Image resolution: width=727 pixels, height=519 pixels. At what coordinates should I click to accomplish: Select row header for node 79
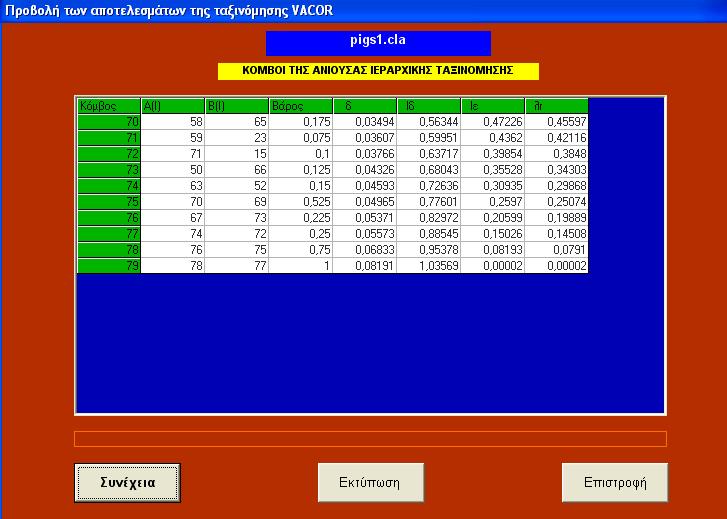click(x=108, y=266)
